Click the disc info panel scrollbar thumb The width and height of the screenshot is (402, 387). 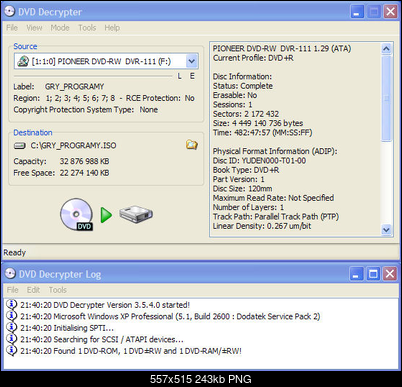pos(386,98)
